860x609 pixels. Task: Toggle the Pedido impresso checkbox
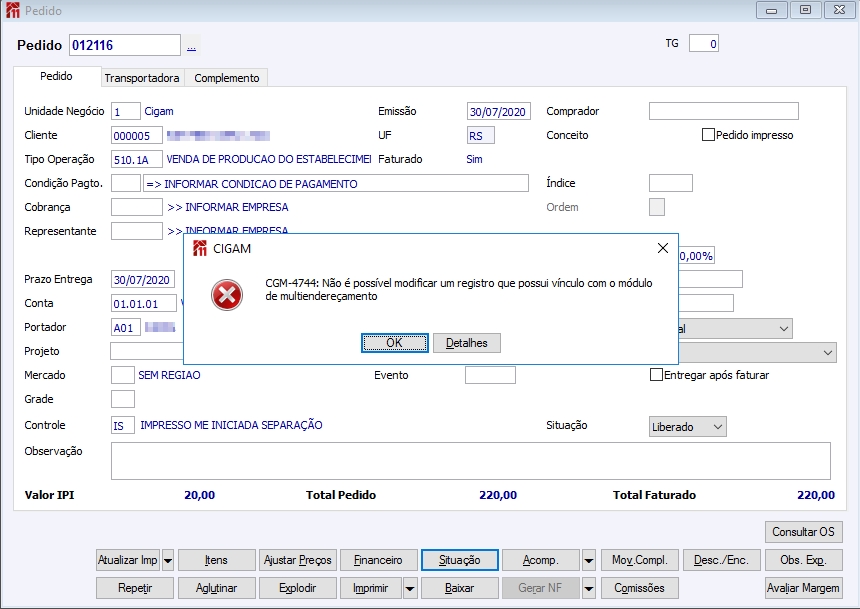point(708,135)
